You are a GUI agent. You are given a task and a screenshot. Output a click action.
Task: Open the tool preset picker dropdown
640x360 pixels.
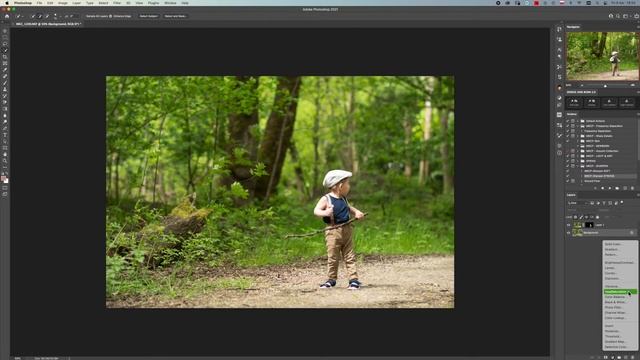22,16
